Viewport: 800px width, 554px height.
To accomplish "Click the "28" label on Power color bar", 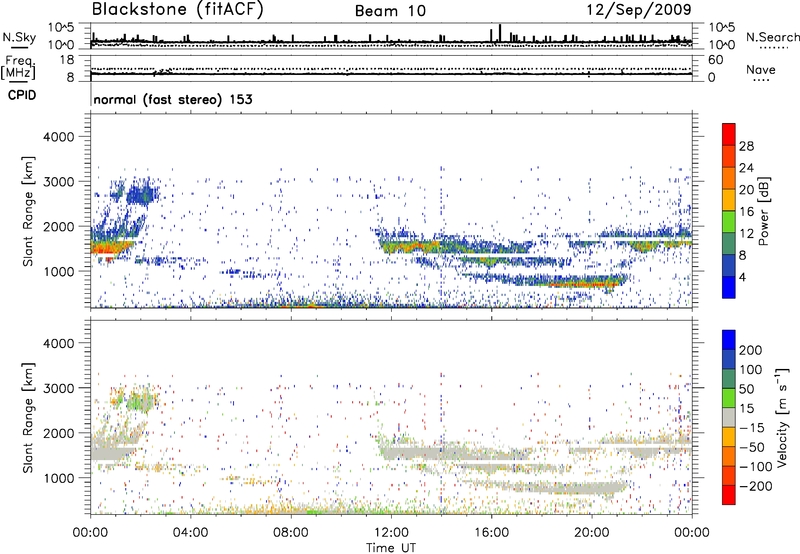I will (746, 146).
